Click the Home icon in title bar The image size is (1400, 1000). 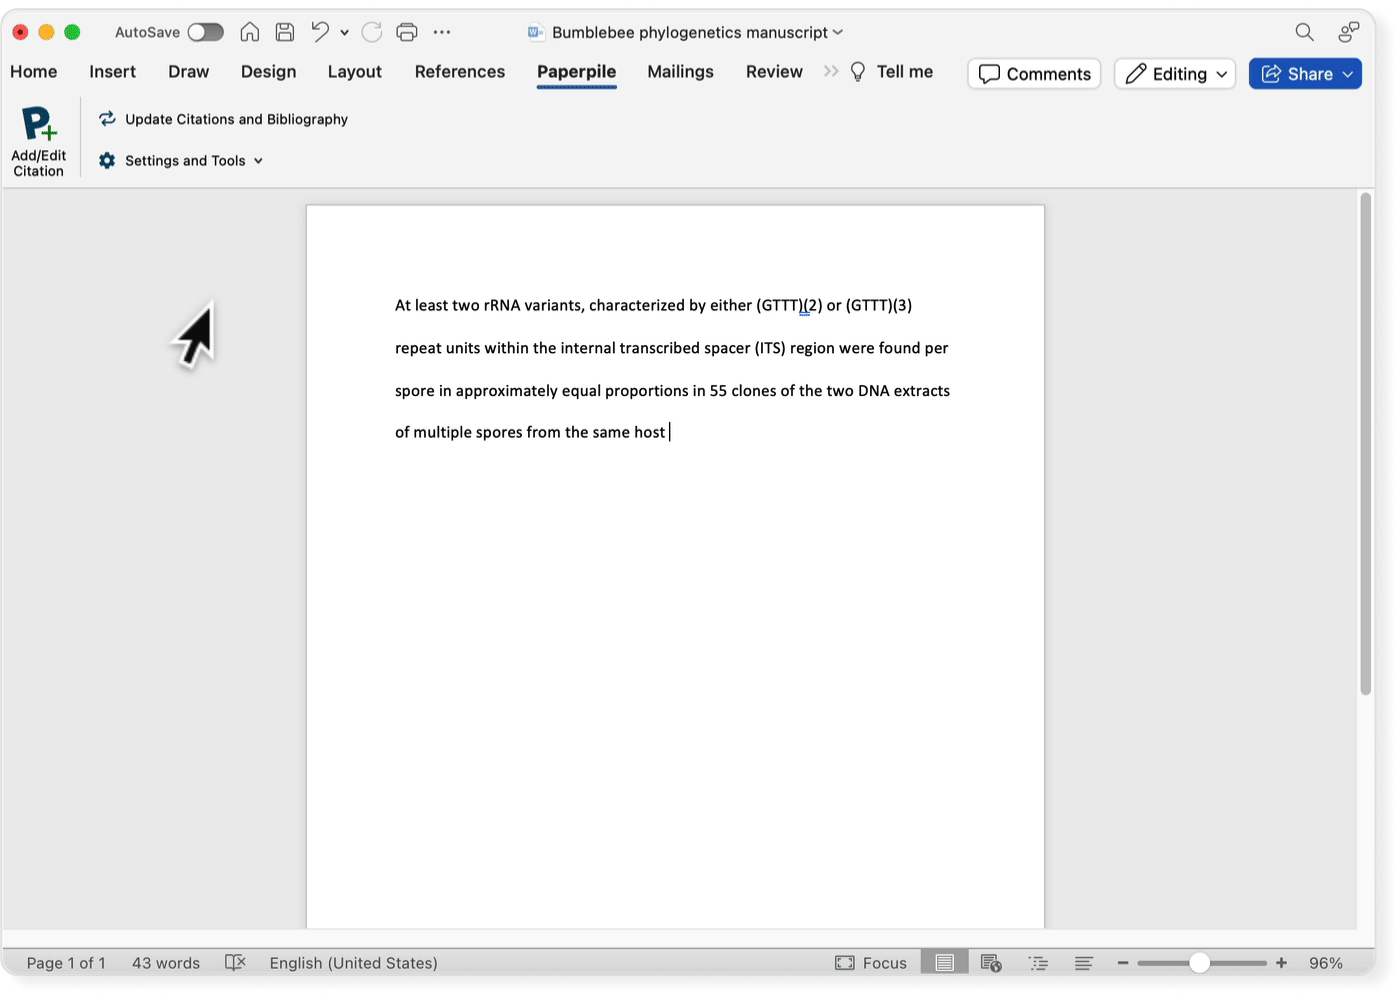[250, 32]
